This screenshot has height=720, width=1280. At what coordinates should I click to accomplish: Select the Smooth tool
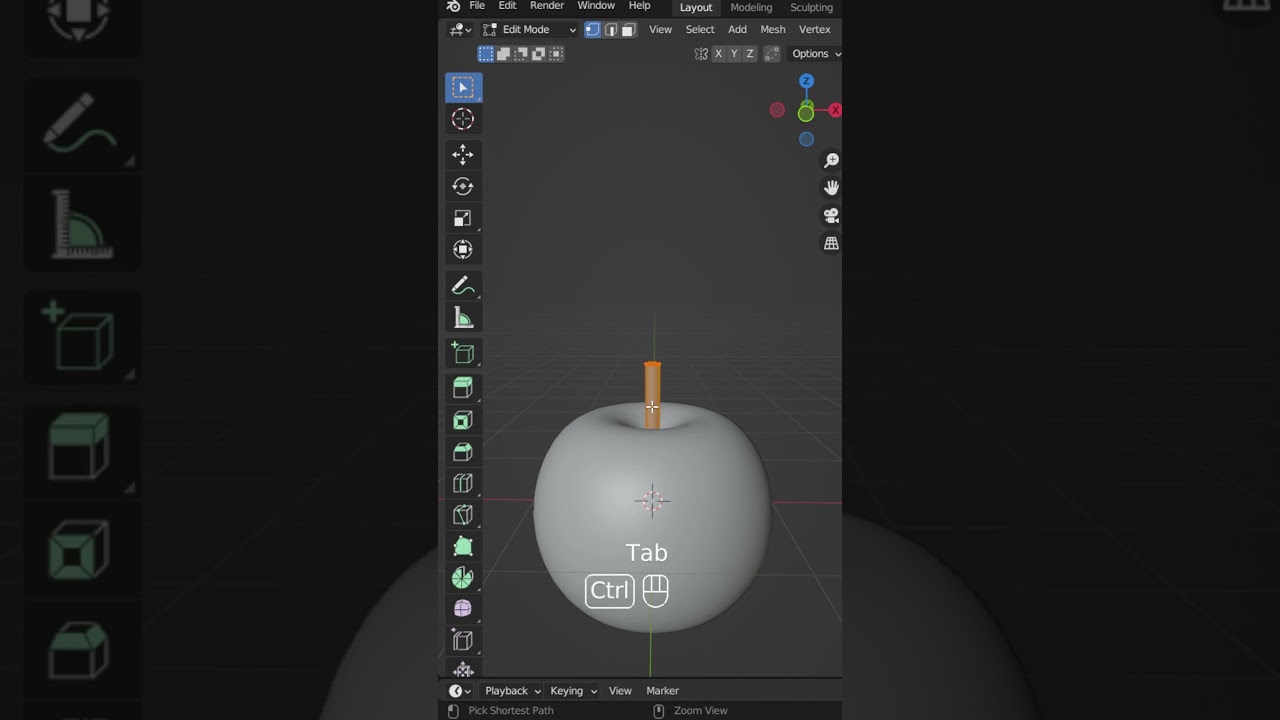click(x=463, y=608)
